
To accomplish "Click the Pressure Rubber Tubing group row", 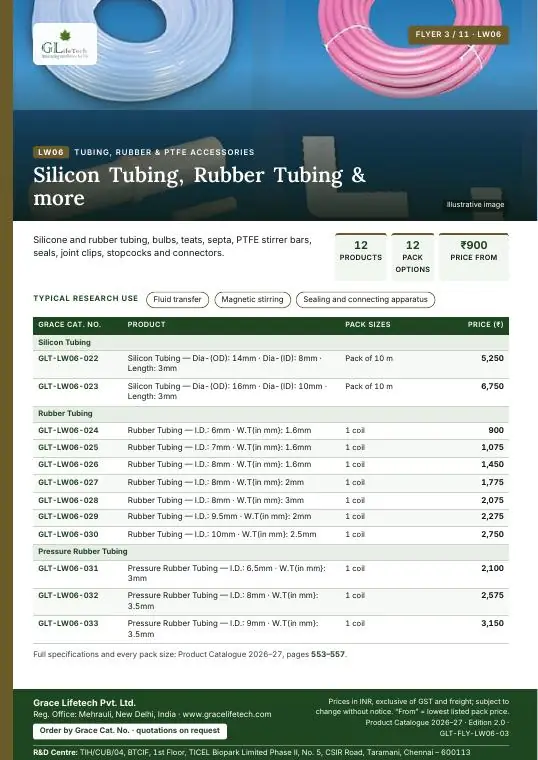I will (x=271, y=552).
